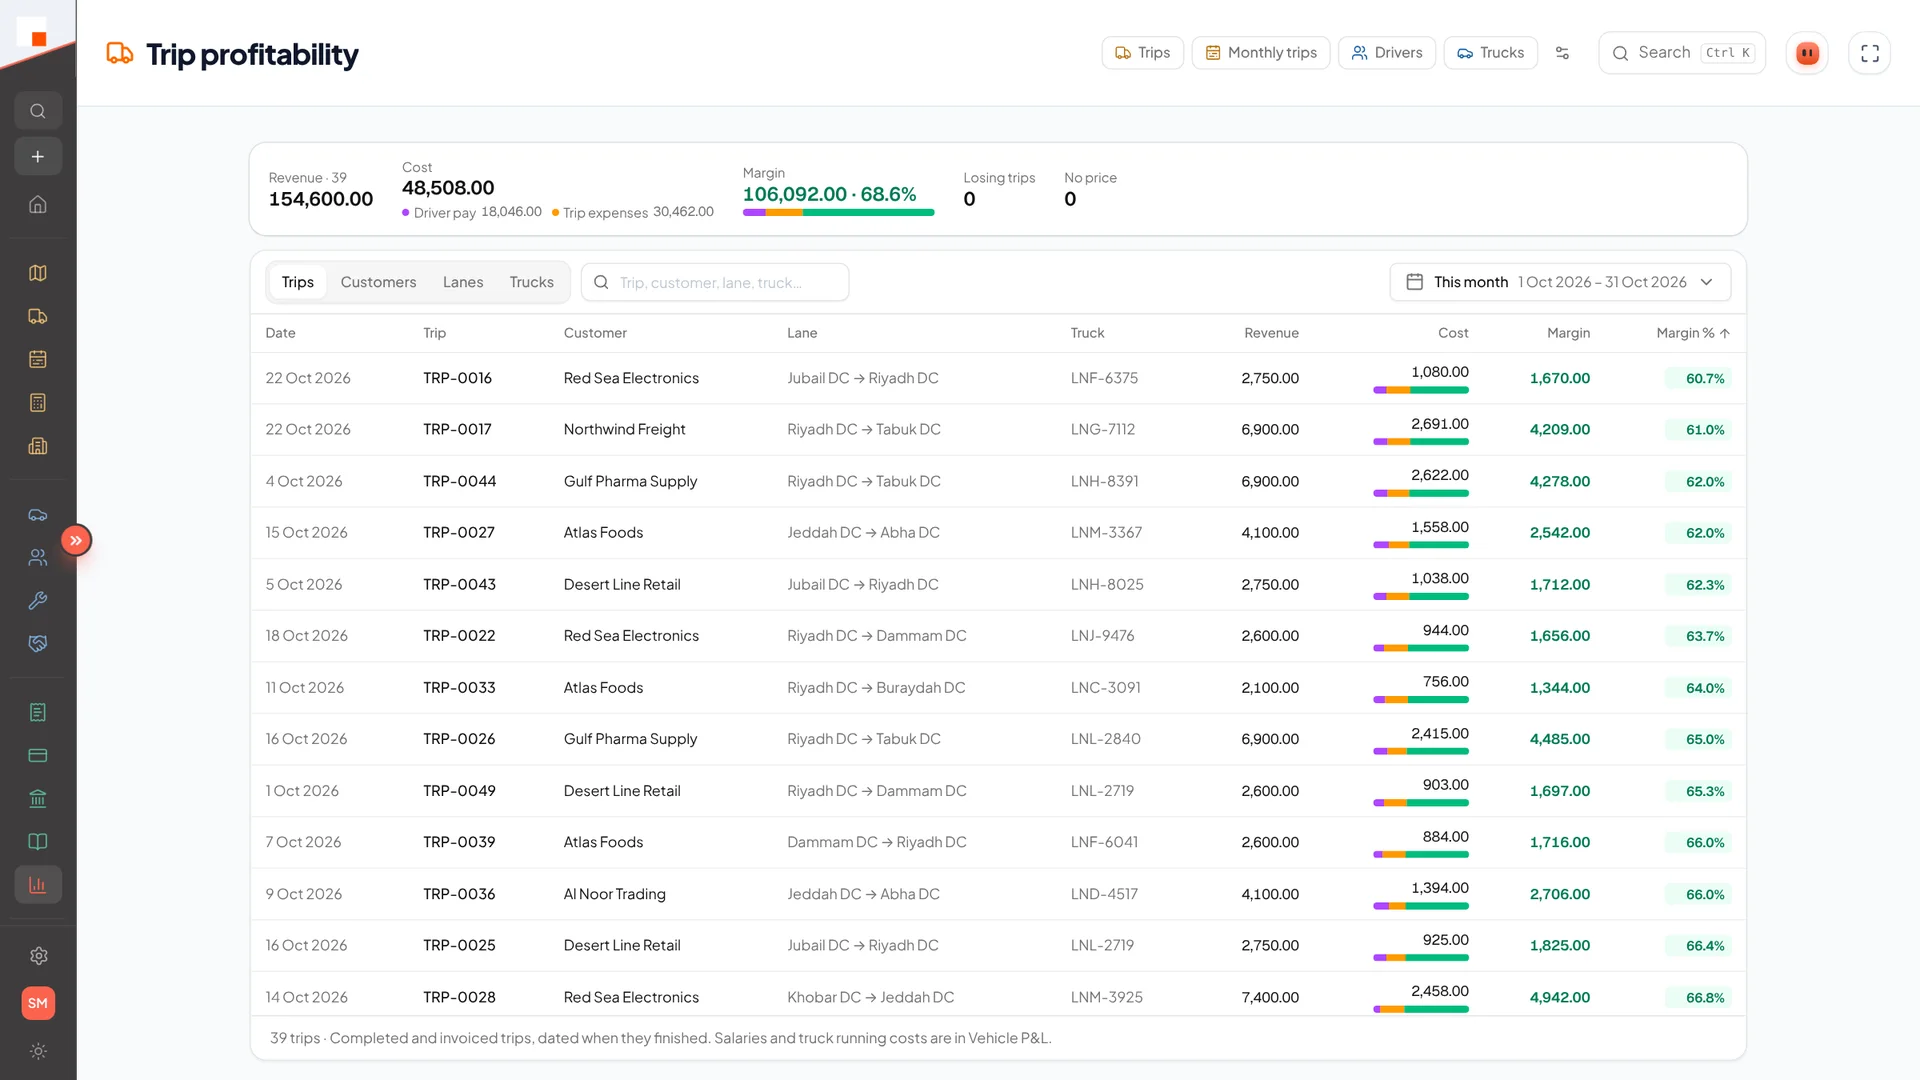1920x1080 pixels.
Task: Open the handshake icon in sidebar
Action: pos(38,644)
